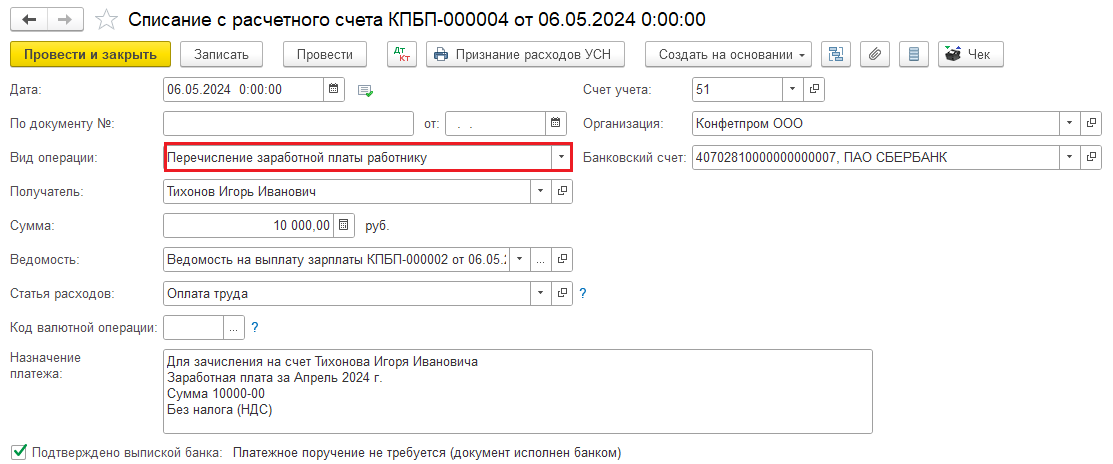Click the 'от' date input field
This screenshot has width=1113, height=464.
[x=496, y=123]
